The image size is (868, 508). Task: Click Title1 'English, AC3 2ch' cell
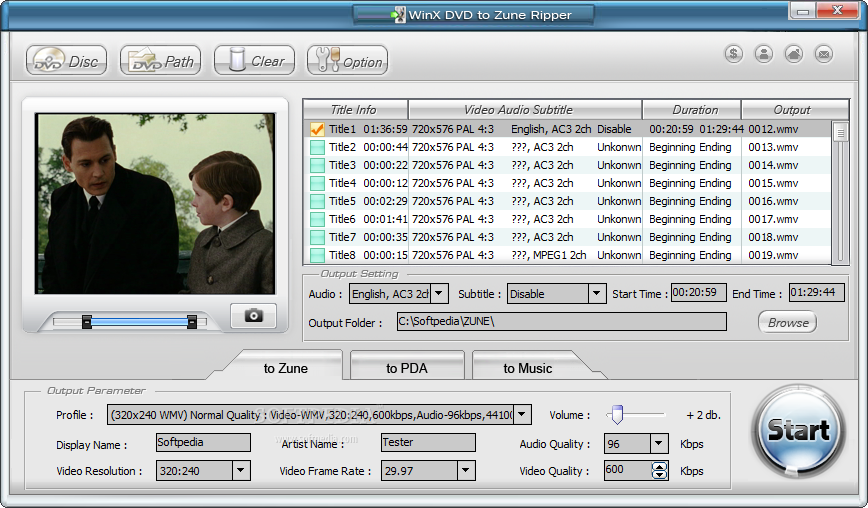(551, 129)
